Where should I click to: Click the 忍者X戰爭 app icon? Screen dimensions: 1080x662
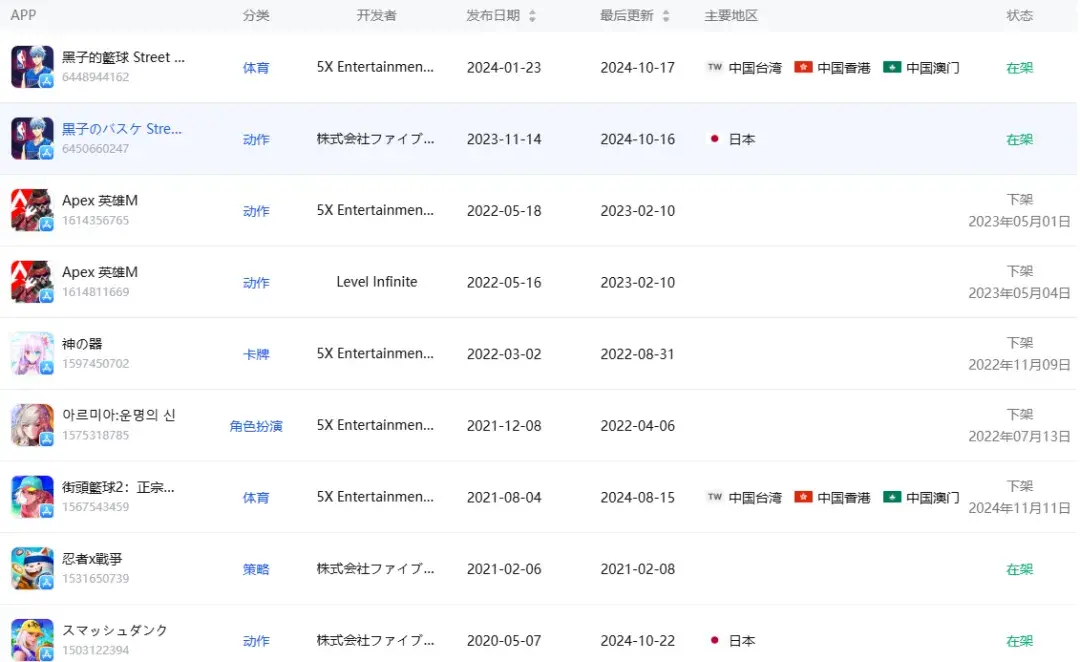[32, 568]
